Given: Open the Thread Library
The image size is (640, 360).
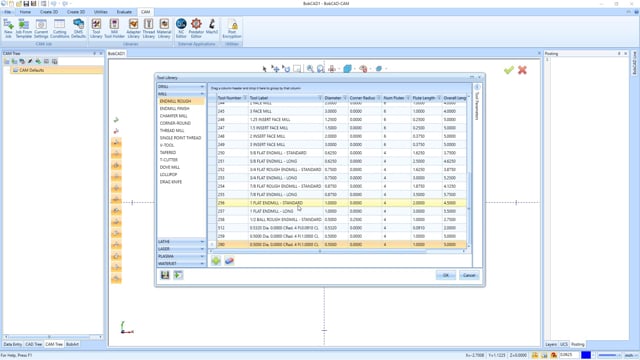Looking at the screenshot, I should (x=149, y=29).
